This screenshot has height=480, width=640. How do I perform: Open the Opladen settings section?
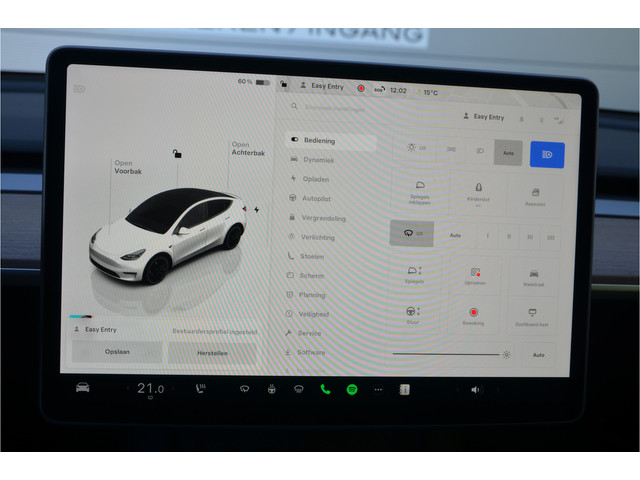pos(315,179)
